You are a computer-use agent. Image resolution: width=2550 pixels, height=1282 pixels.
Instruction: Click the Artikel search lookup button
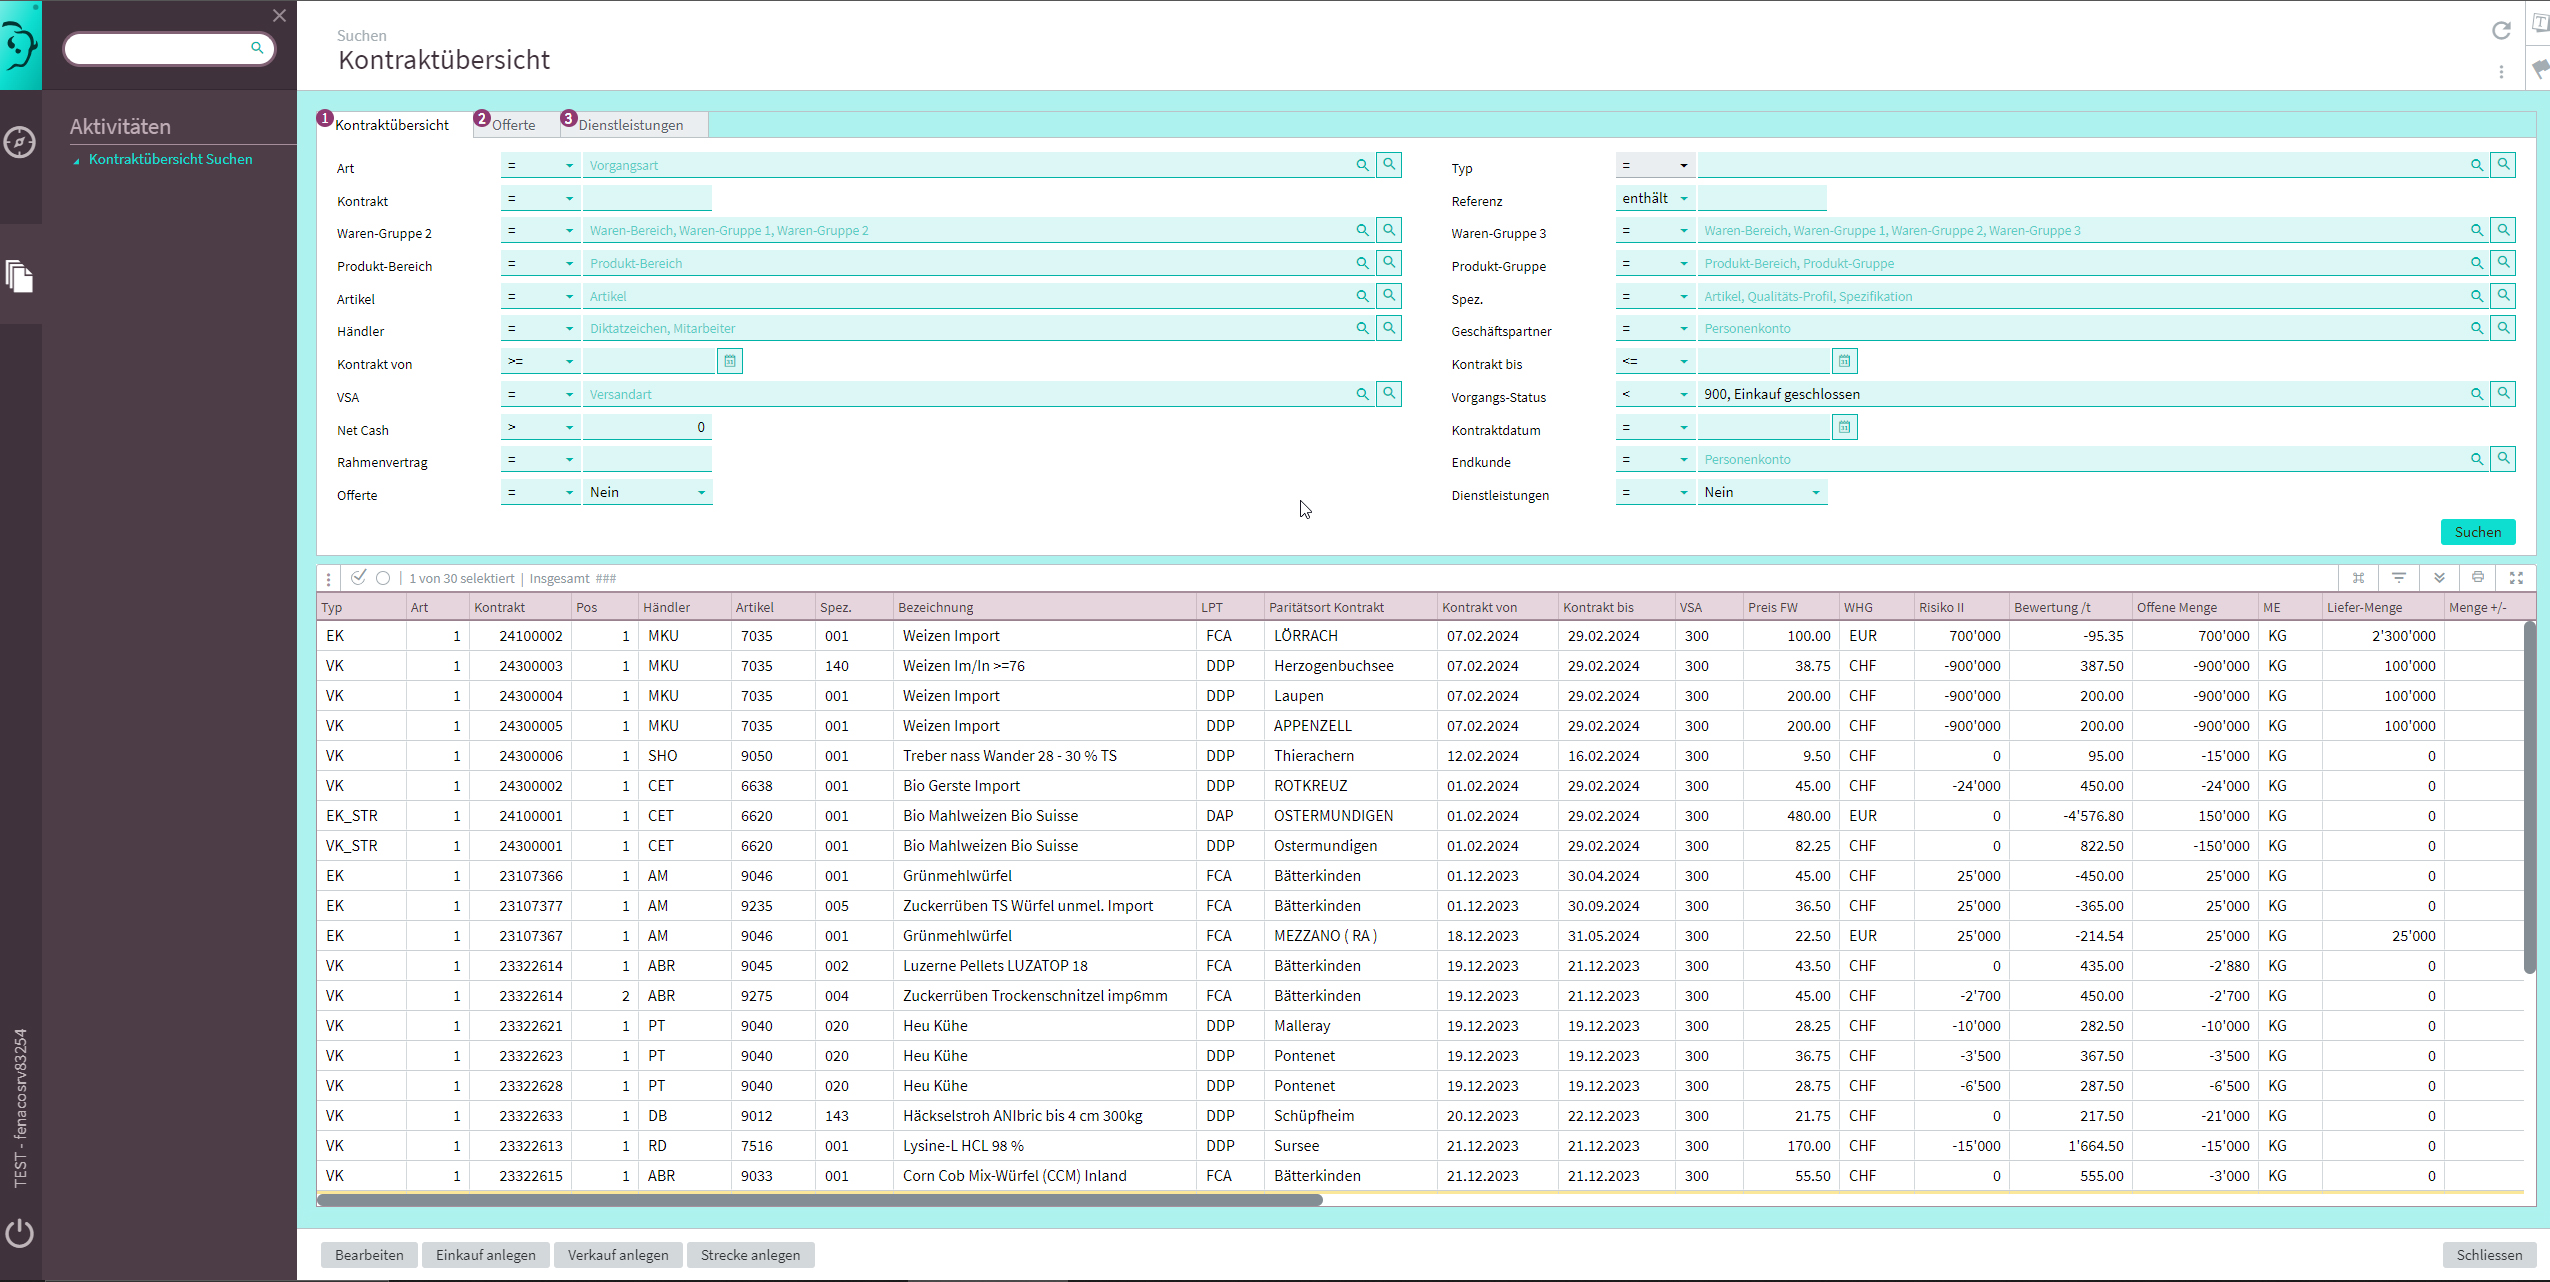[x=1389, y=296]
